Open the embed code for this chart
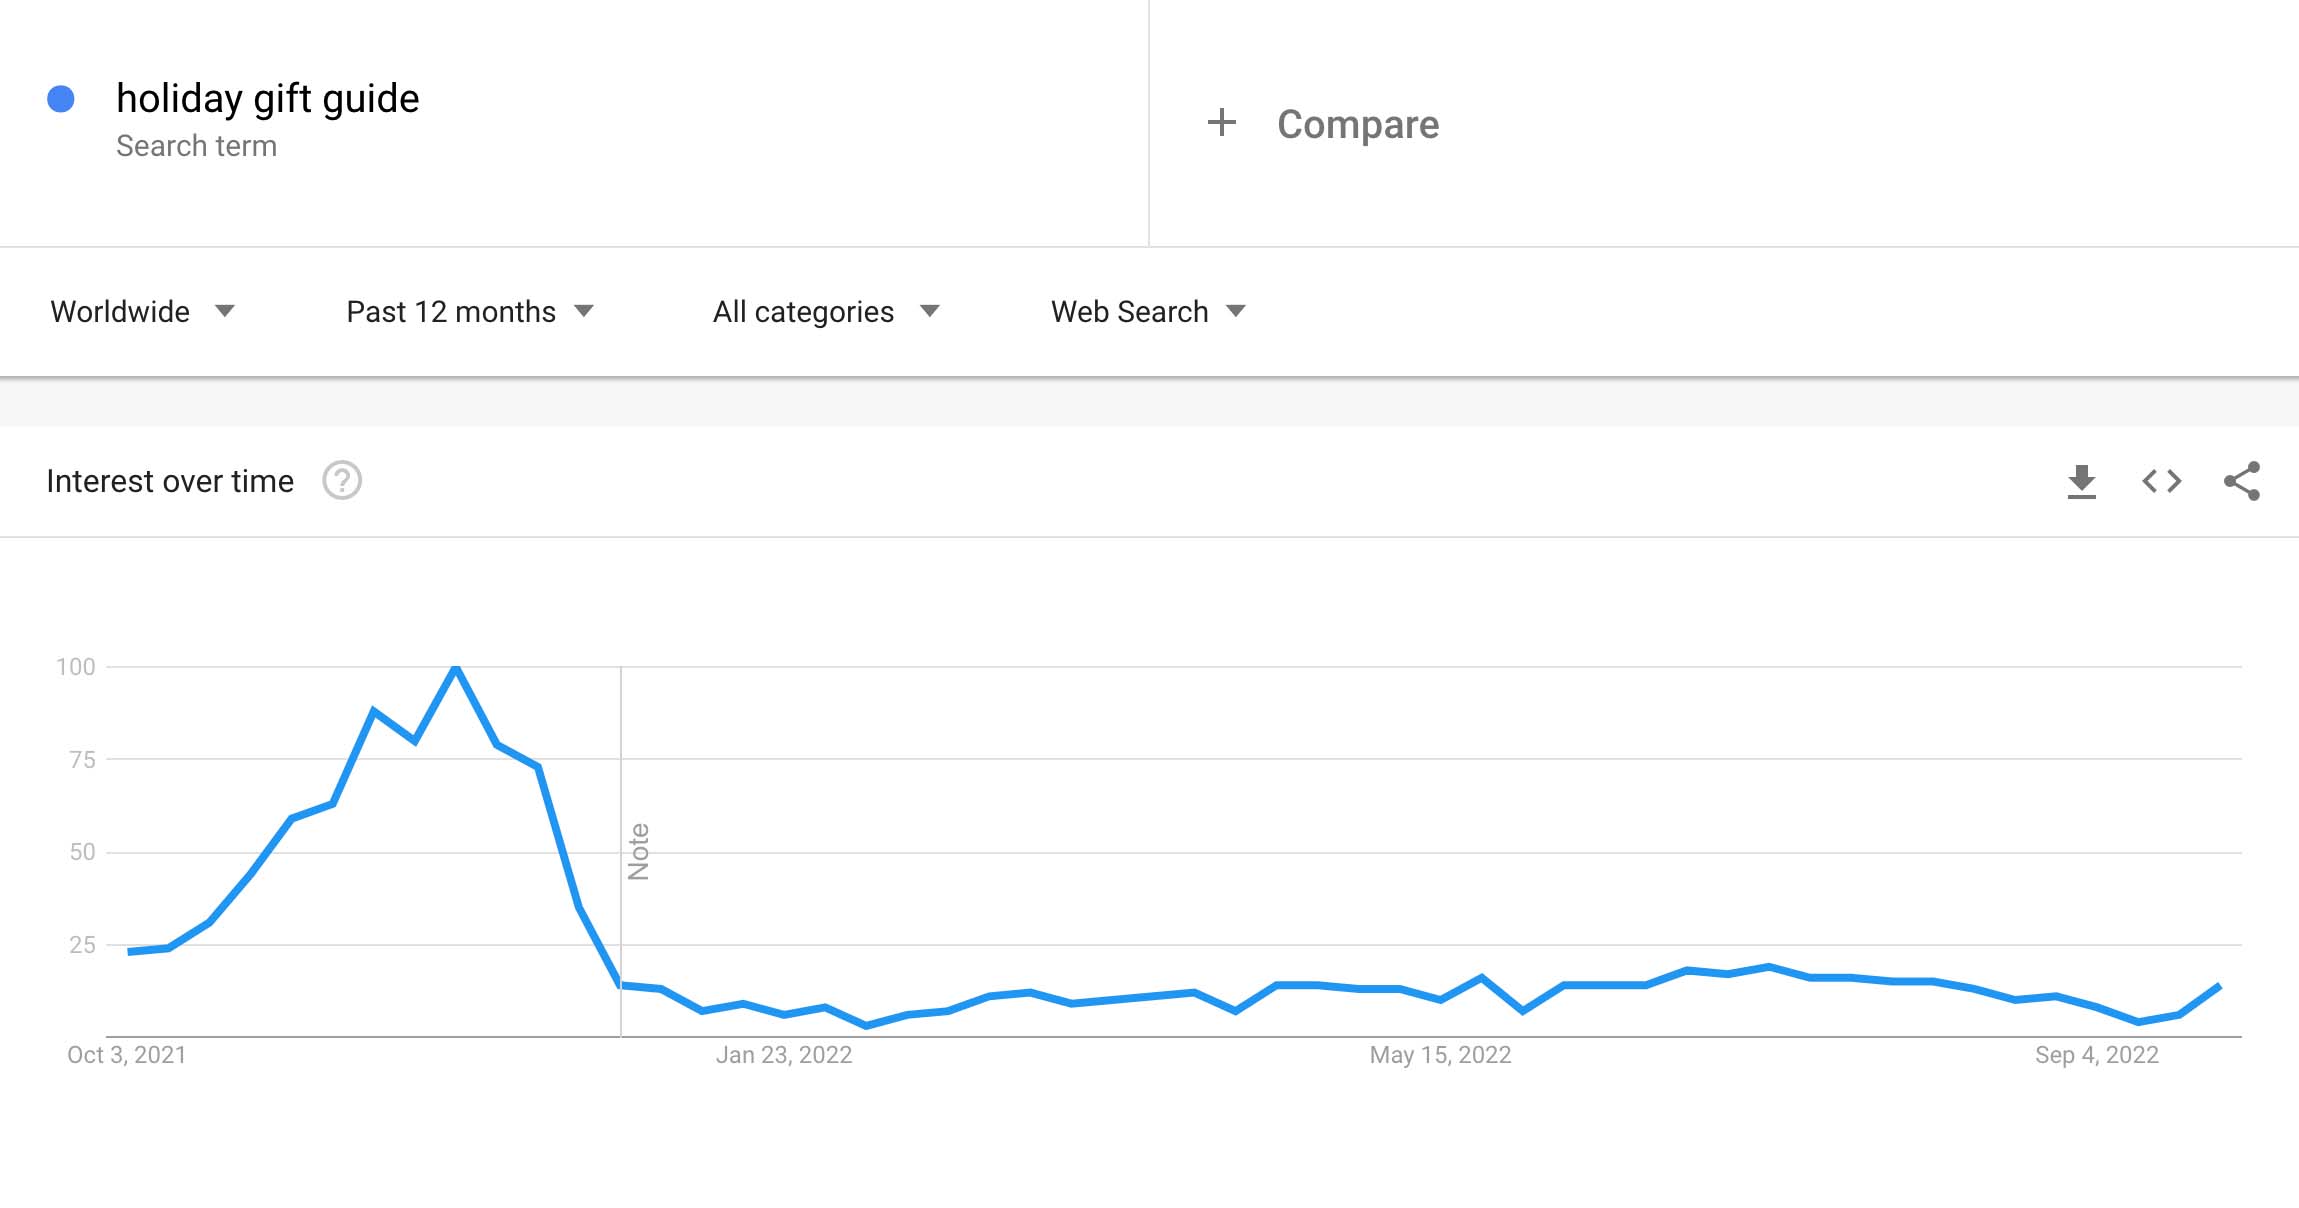Viewport: 2299px width, 1208px height. click(x=2163, y=481)
